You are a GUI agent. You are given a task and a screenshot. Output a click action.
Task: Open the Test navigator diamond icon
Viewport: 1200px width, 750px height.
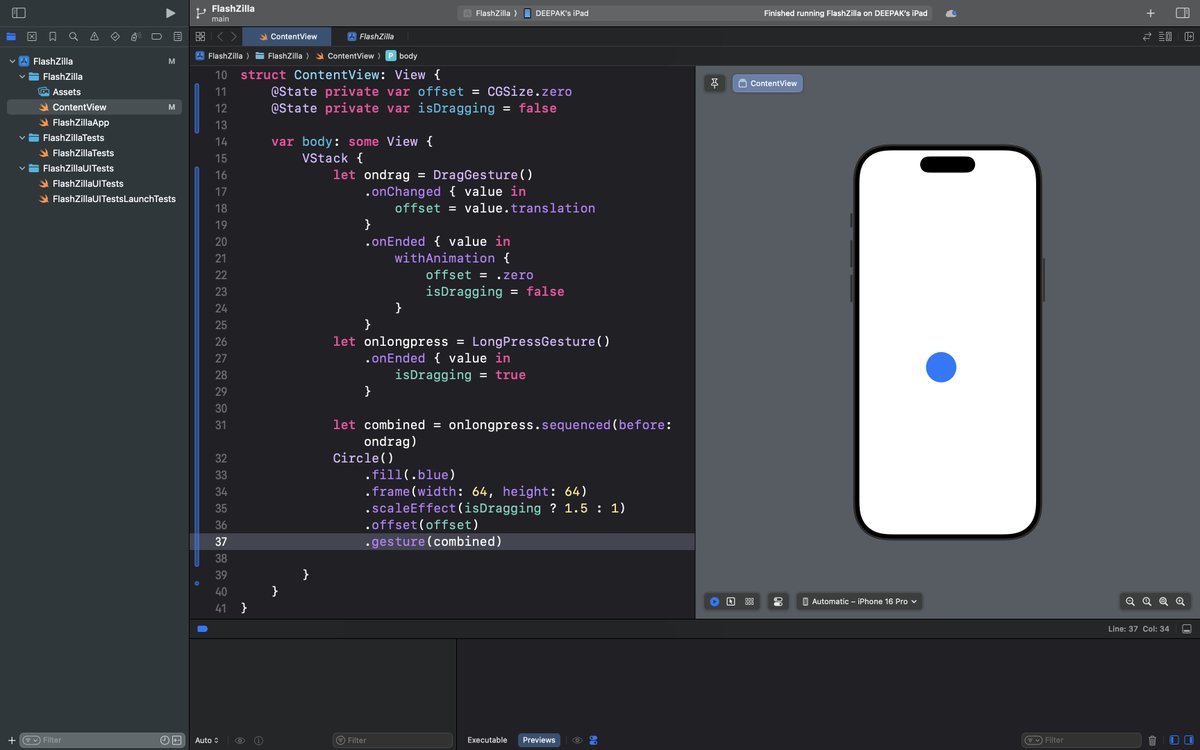pyautogui.click(x=114, y=36)
